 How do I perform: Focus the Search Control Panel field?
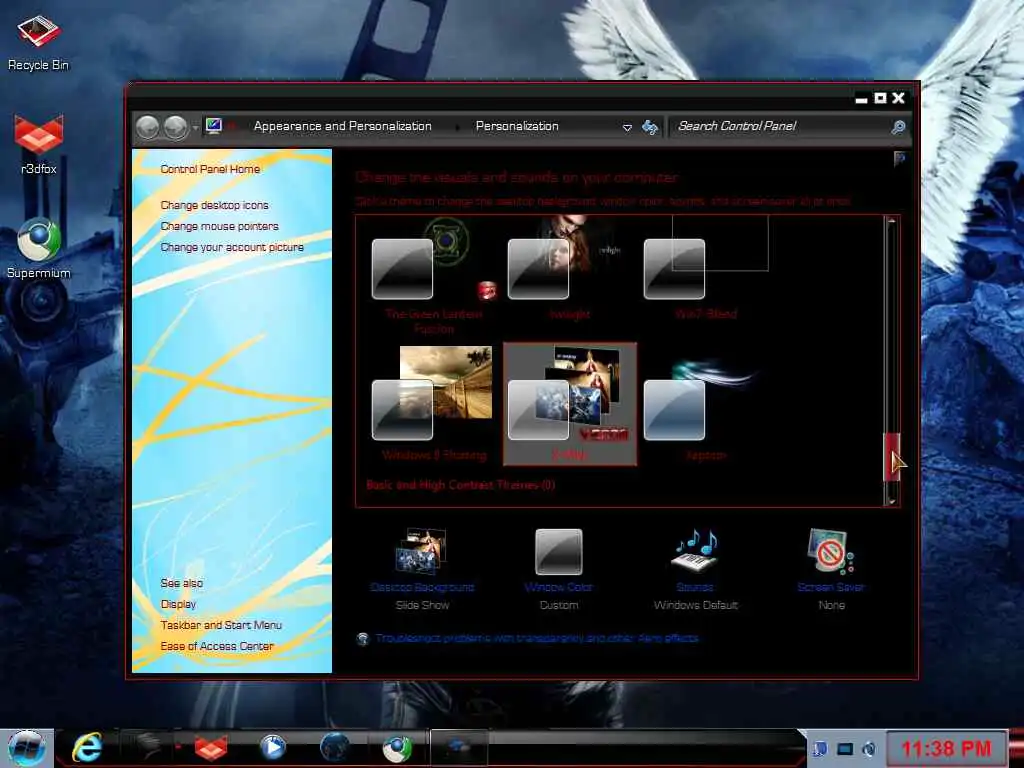pyautogui.click(x=780, y=126)
